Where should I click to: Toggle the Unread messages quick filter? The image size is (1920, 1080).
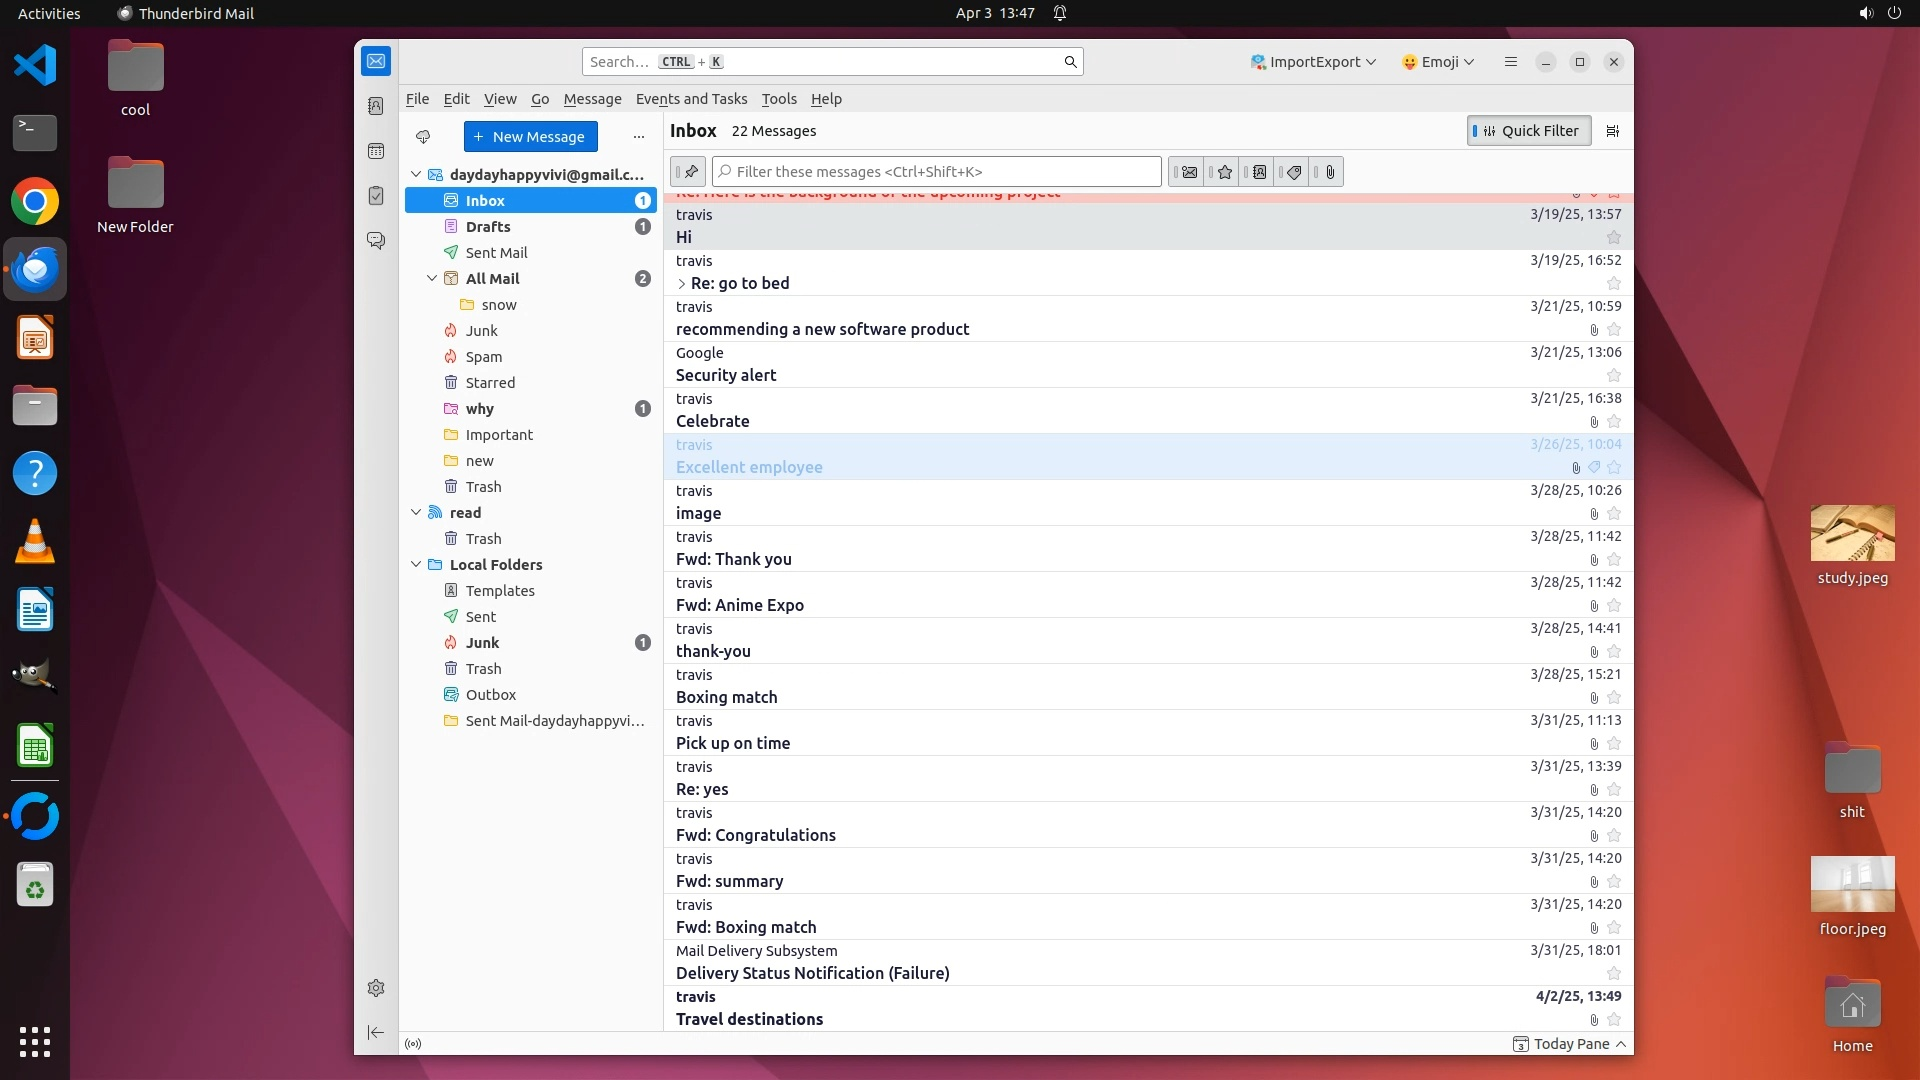[1188, 172]
